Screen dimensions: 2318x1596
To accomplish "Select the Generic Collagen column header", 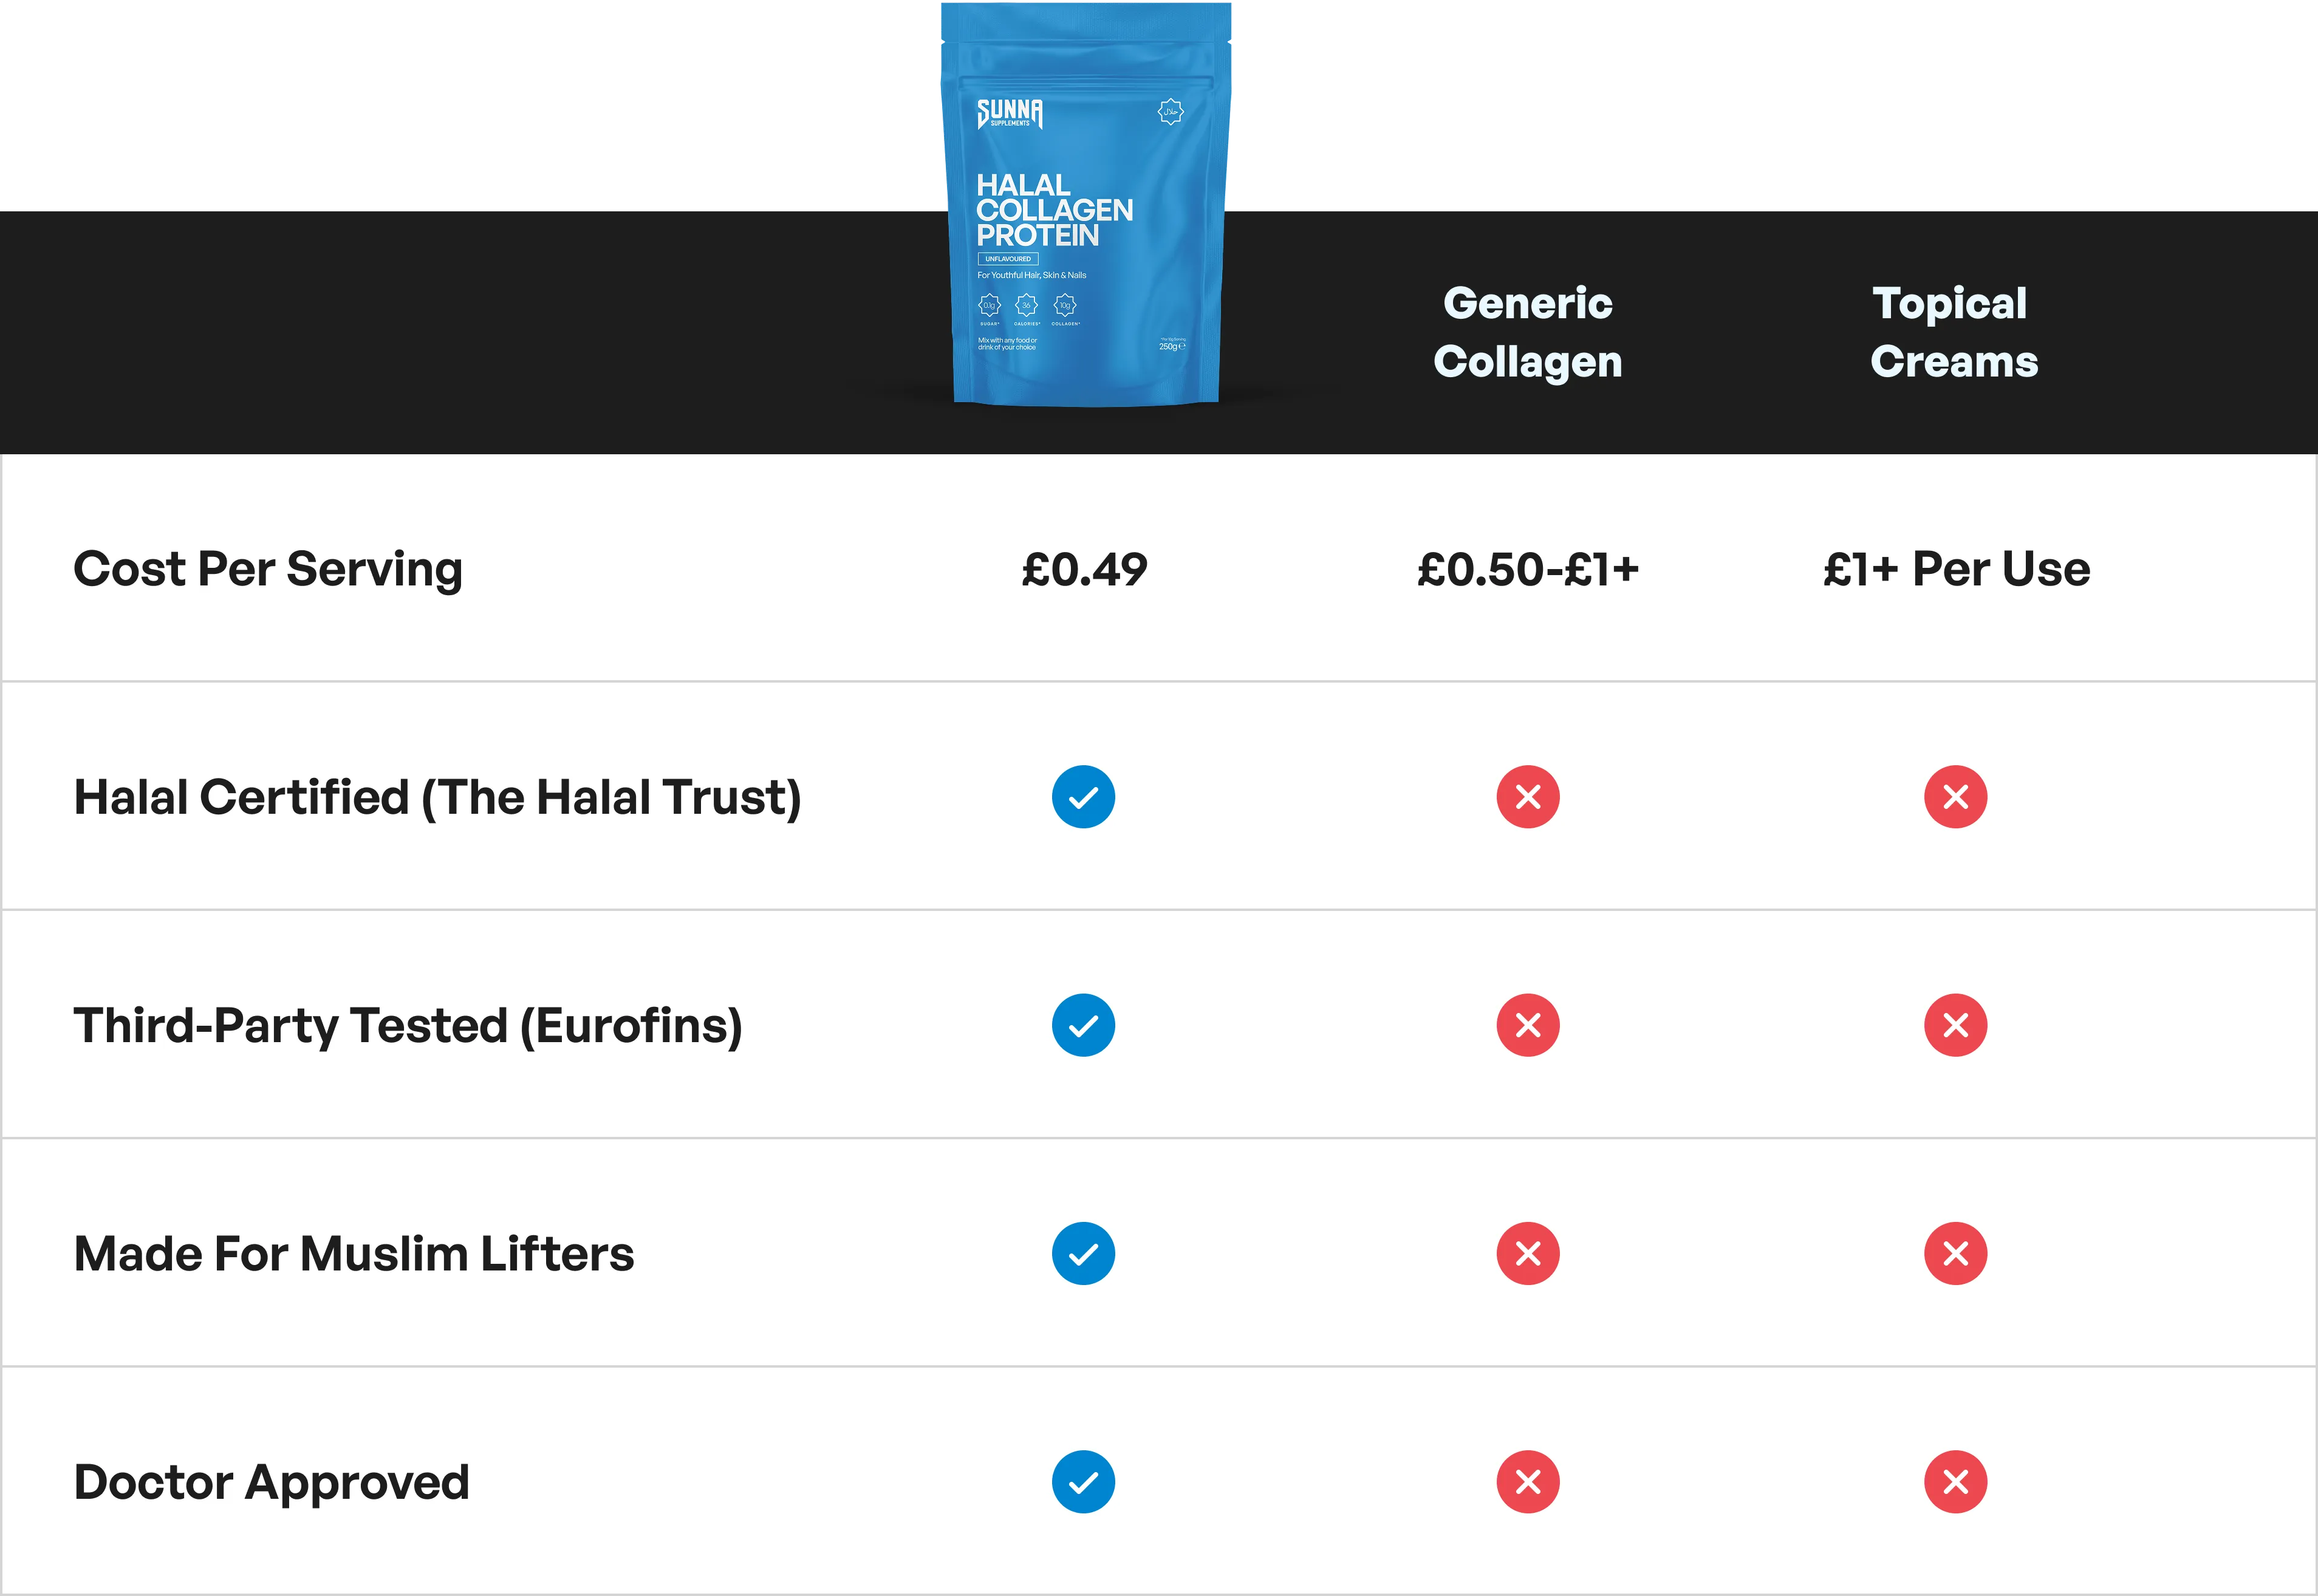I will (x=1528, y=332).
